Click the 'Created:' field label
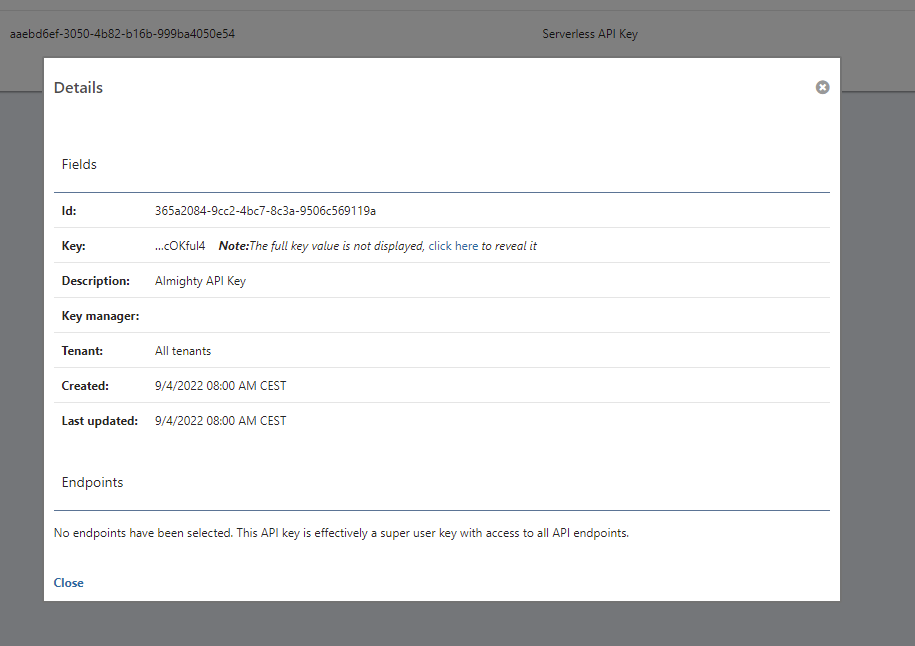Viewport: 915px width, 646px height. pos(85,386)
